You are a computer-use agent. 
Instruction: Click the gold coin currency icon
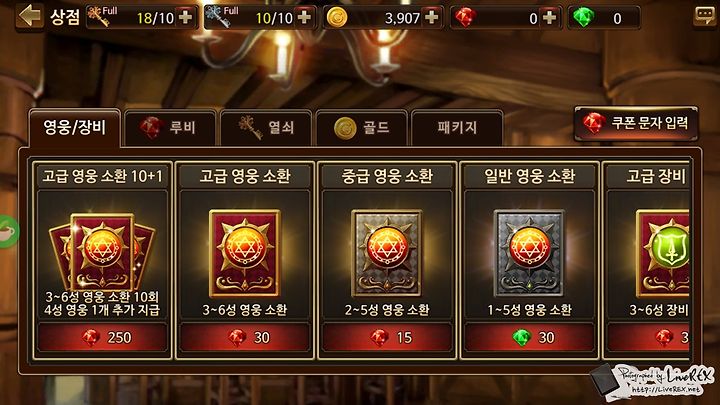coord(337,17)
